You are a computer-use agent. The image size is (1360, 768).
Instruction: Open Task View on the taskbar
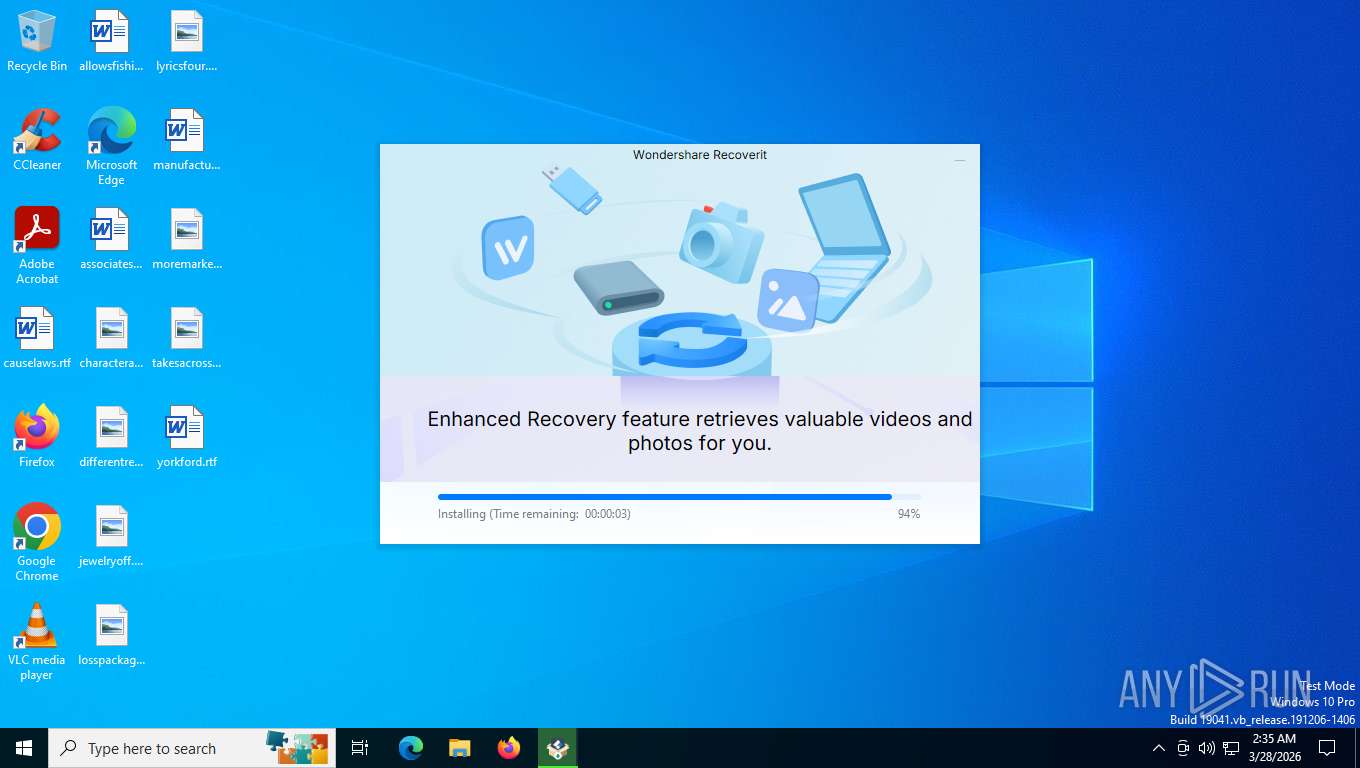pos(360,748)
